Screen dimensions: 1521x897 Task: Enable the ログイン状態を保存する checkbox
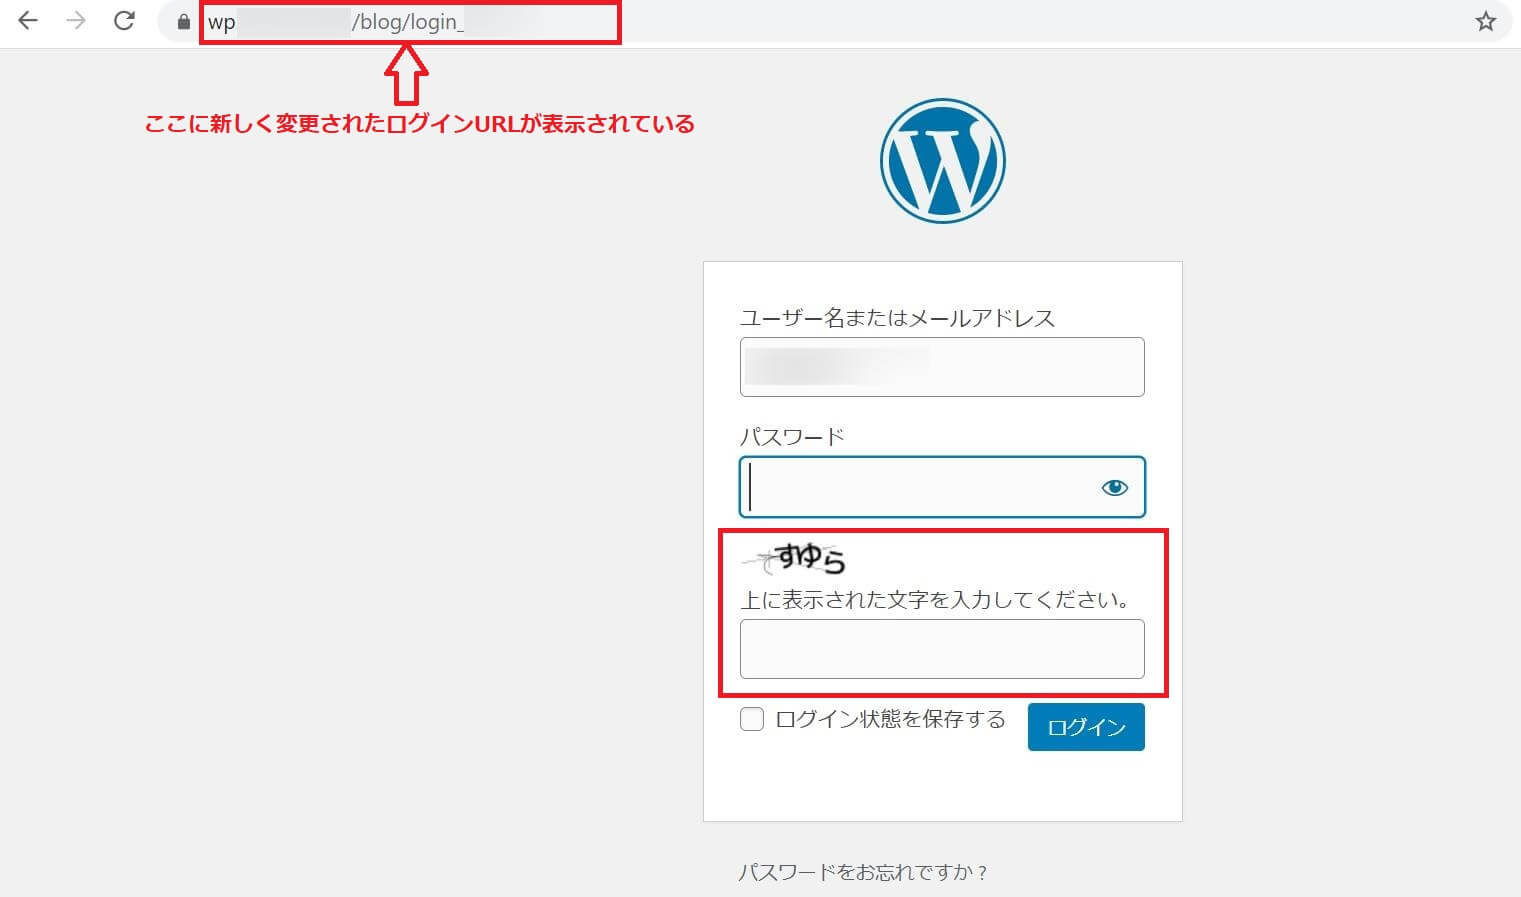752,719
